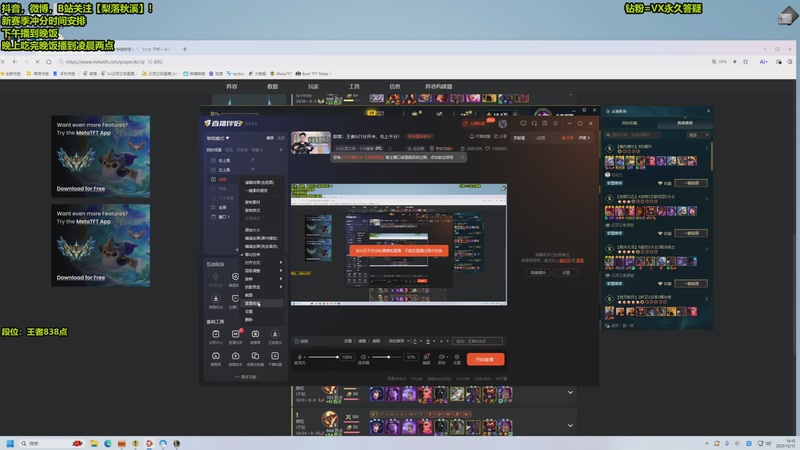Switch streaming layout to 横屏
Viewport: 800px width, 450px height.
point(270,138)
